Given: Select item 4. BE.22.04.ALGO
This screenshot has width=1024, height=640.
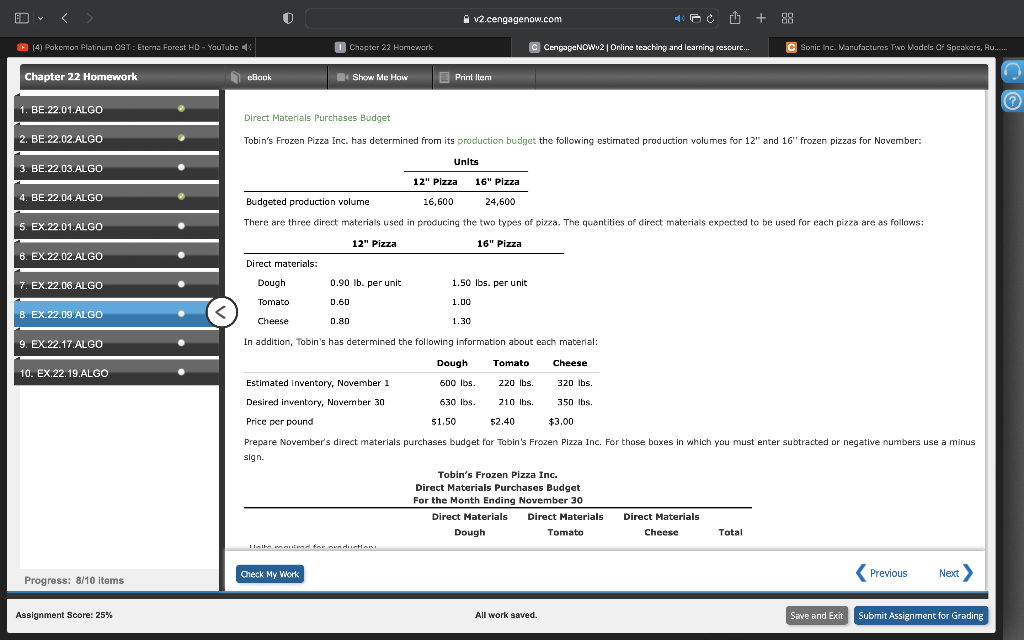Looking at the screenshot, I should tap(116, 197).
